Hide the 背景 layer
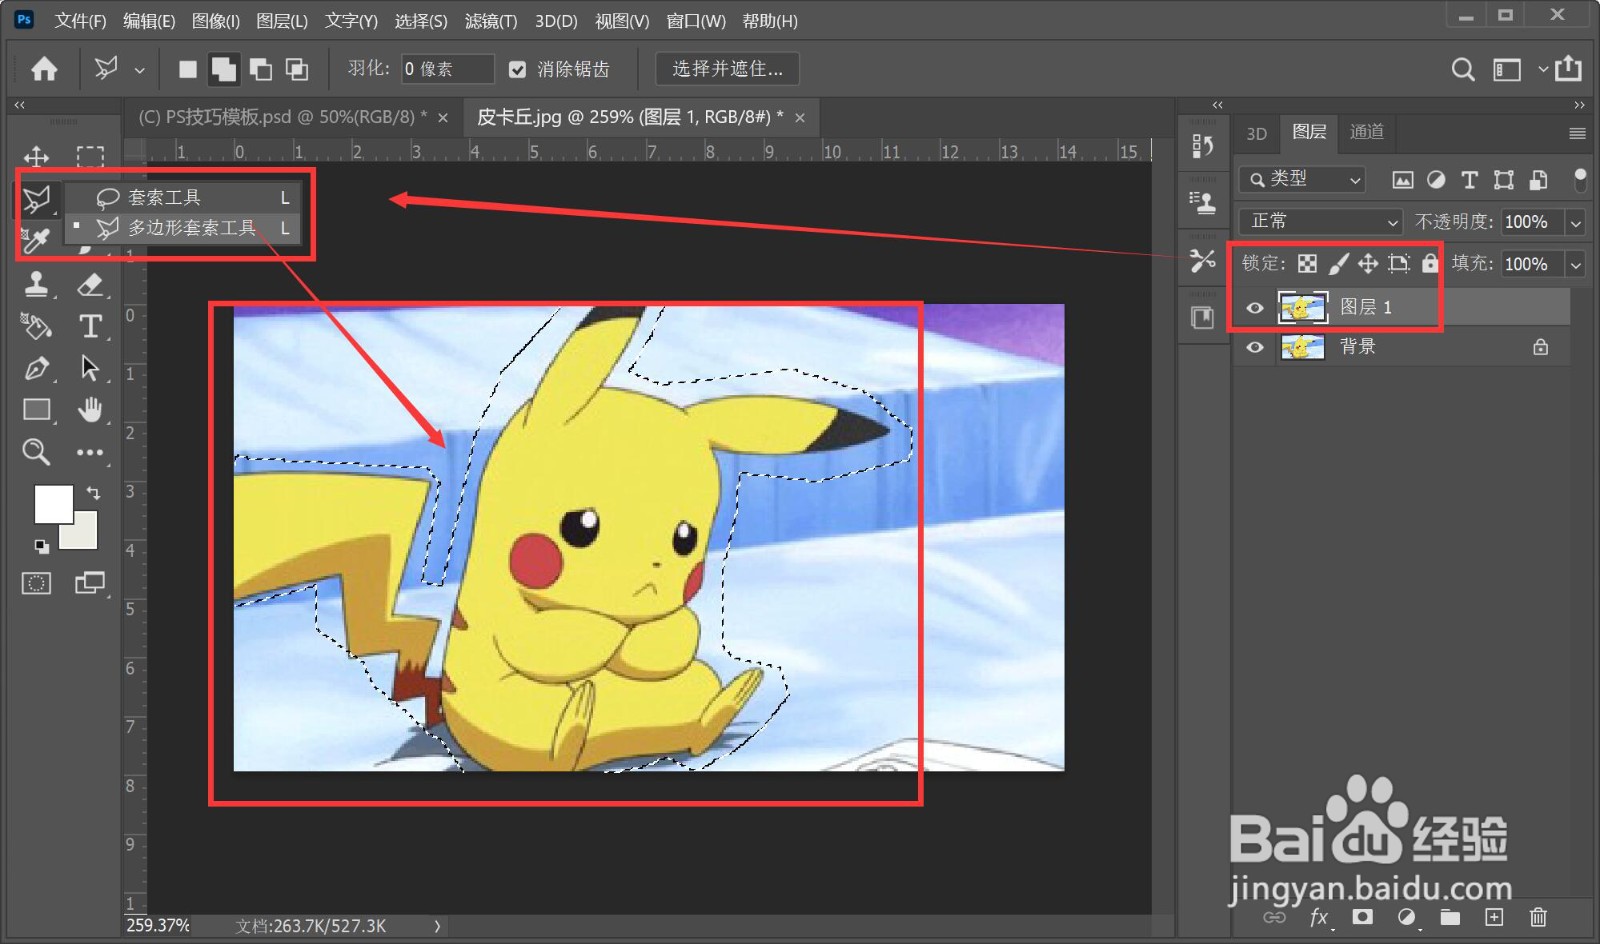1600x944 pixels. (x=1255, y=347)
